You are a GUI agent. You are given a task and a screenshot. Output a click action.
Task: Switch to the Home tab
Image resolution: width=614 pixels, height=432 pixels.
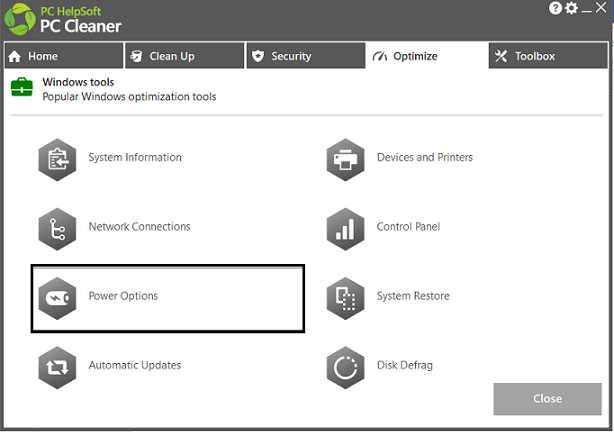(x=64, y=56)
